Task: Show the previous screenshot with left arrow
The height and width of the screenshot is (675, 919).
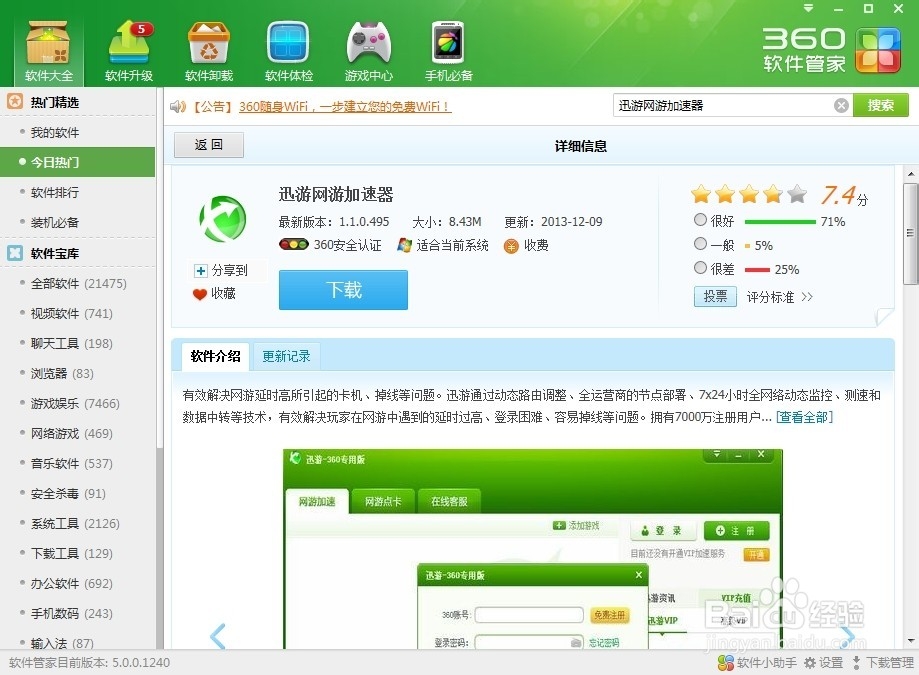Action: click(217, 636)
